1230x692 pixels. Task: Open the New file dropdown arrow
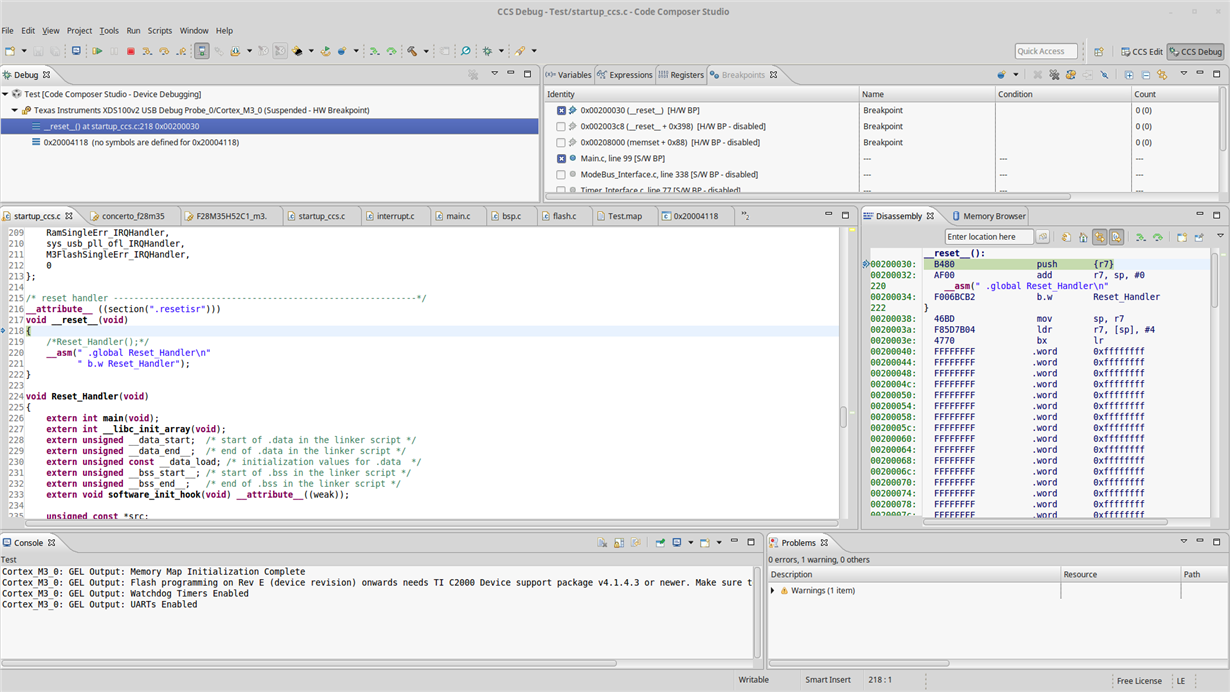24,50
